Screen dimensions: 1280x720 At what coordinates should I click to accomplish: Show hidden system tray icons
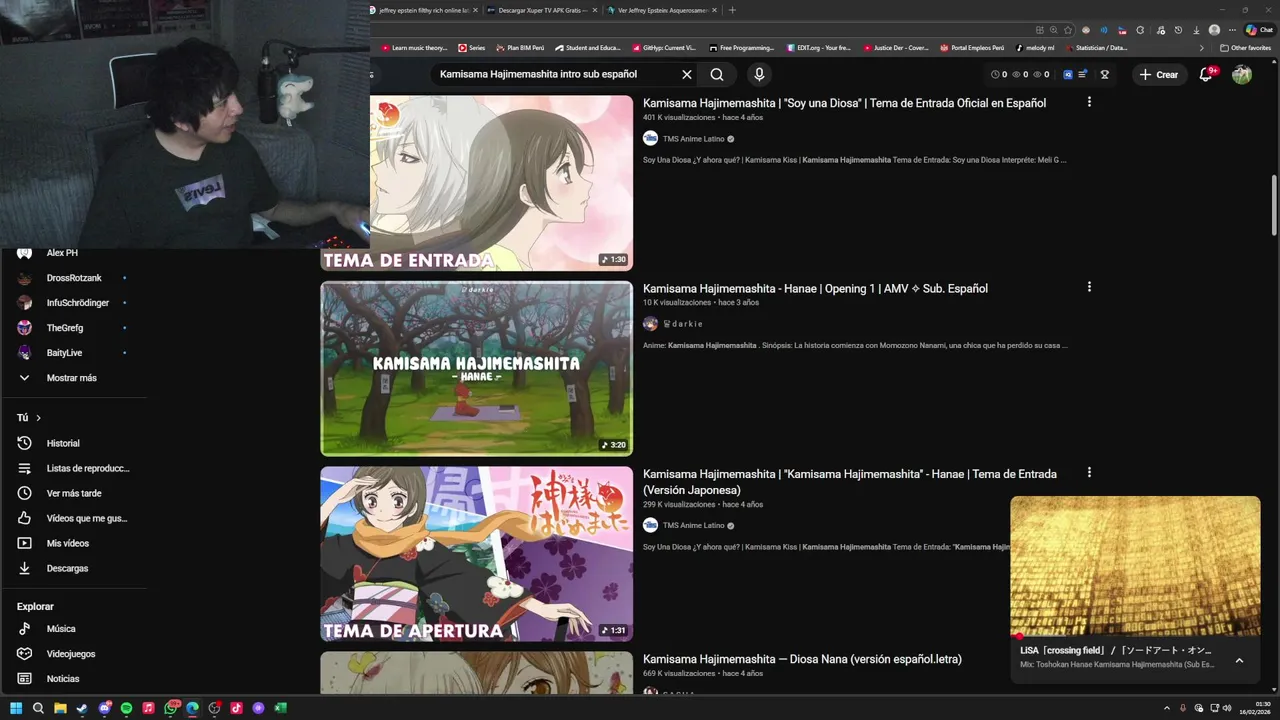1167,708
